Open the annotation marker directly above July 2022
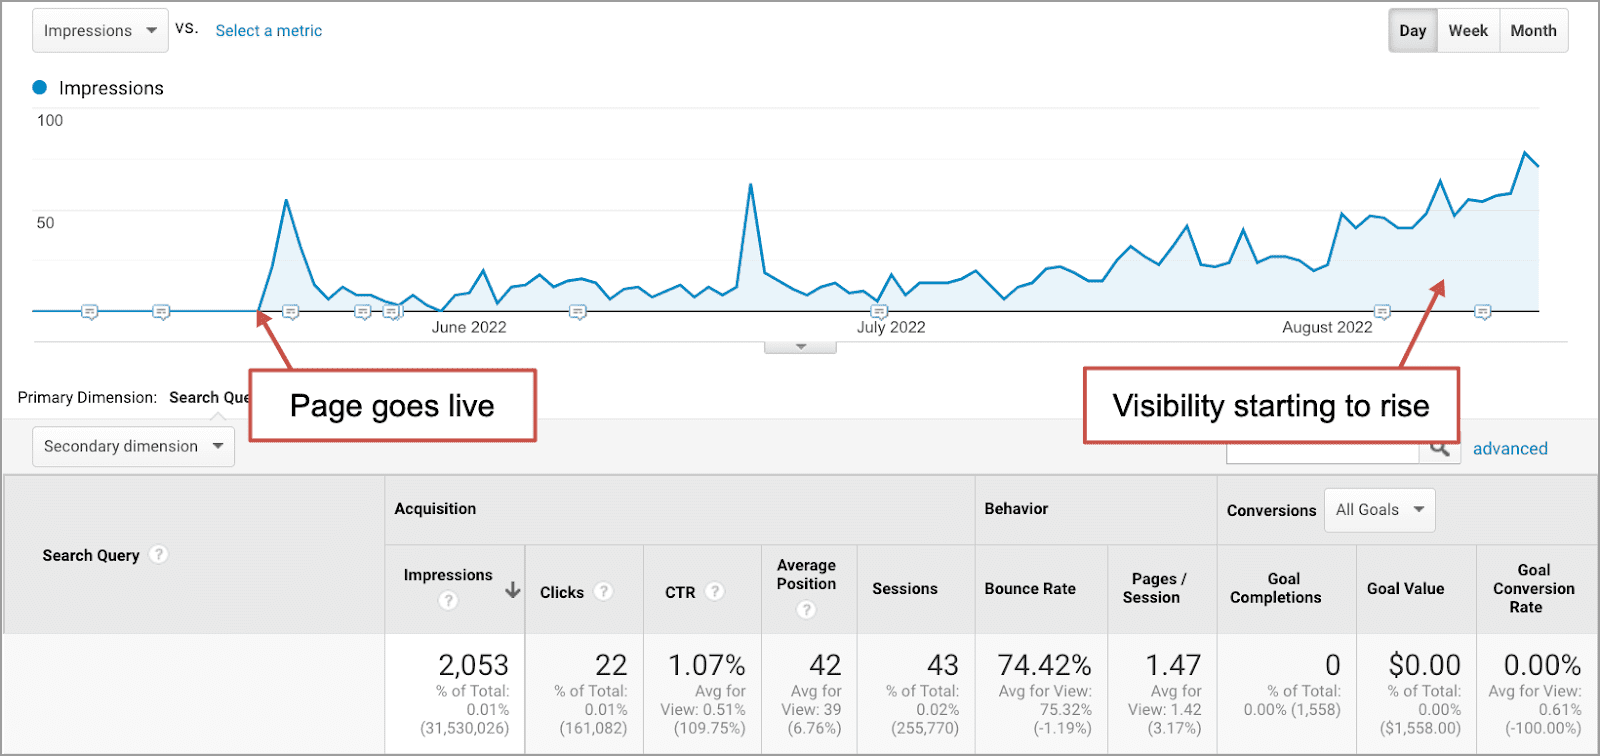 [879, 312]
